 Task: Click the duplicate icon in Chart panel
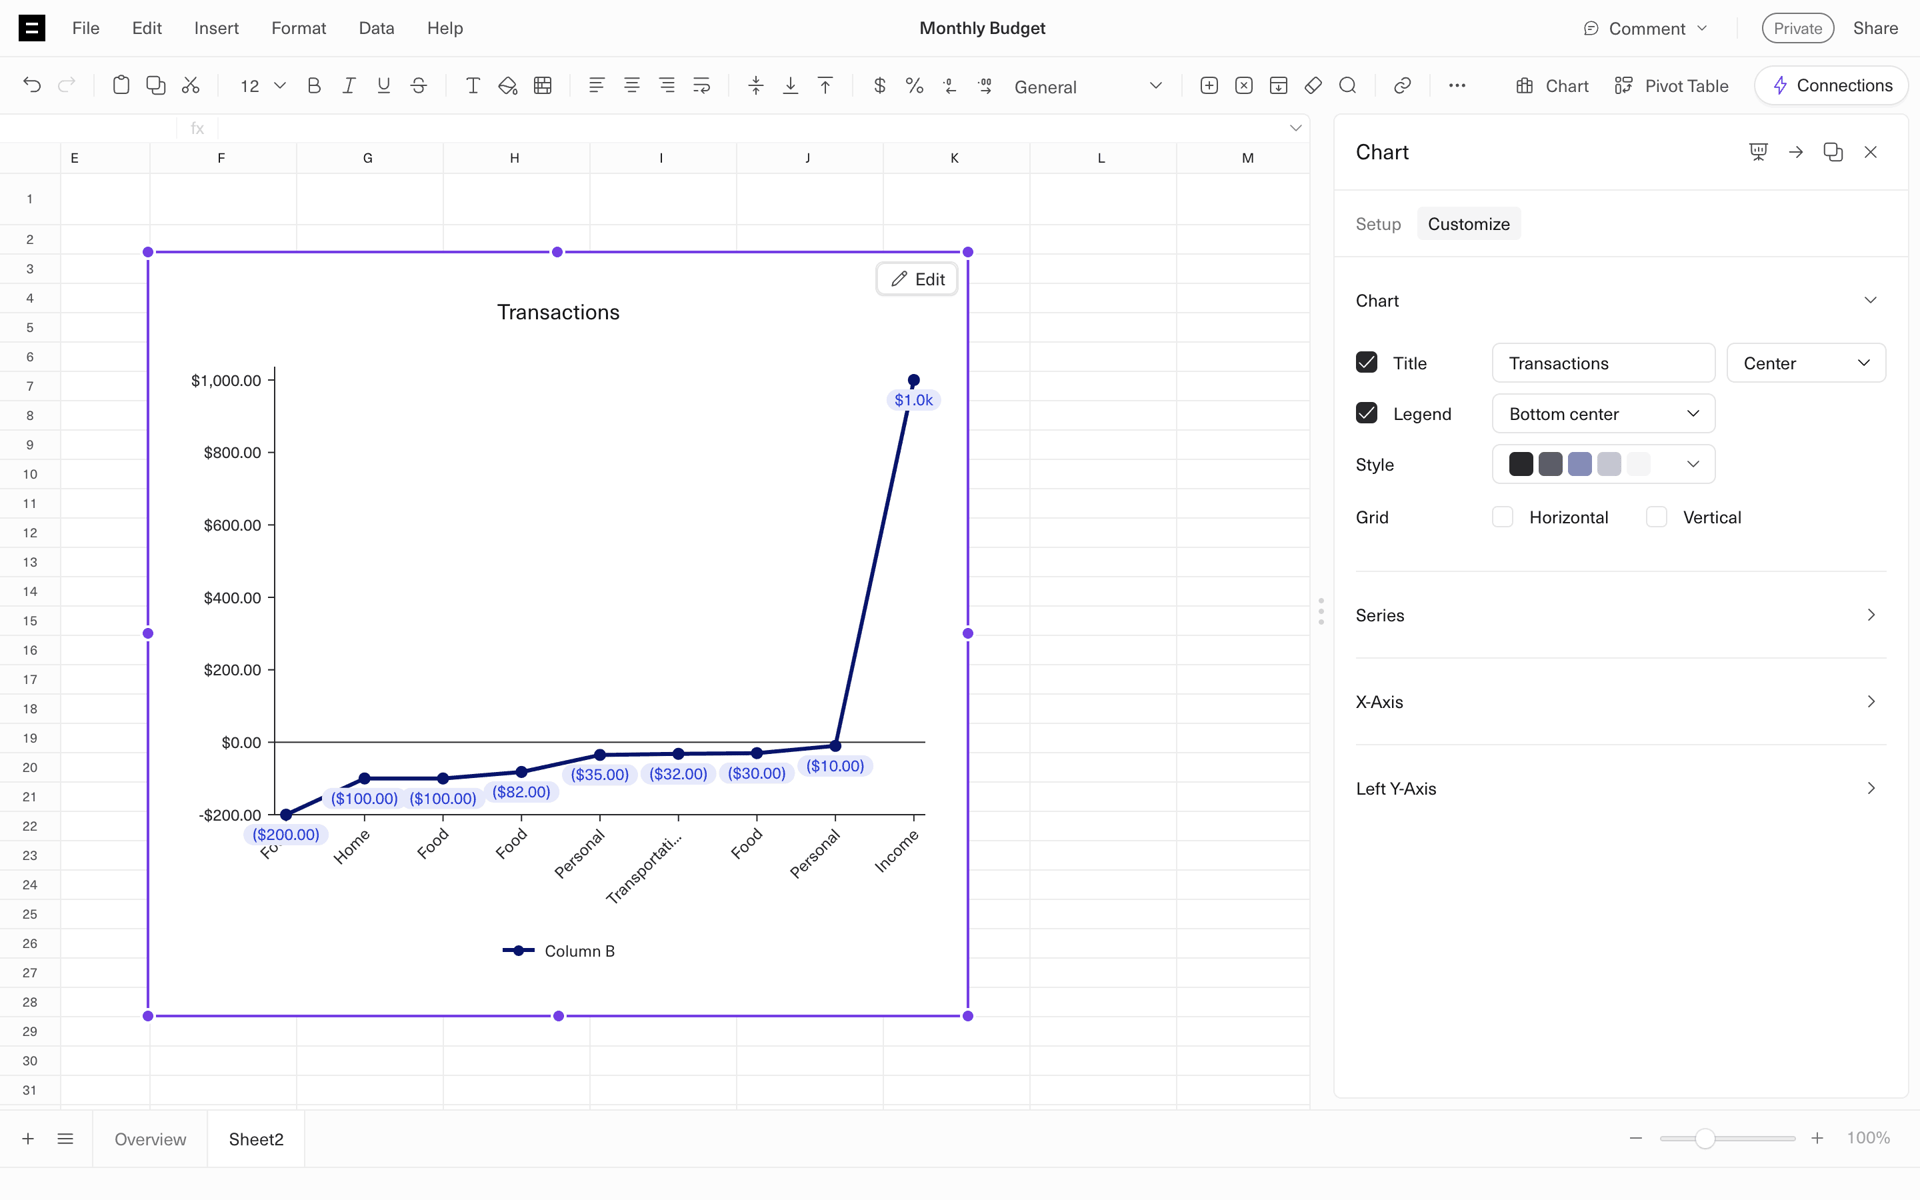(1833, 152)
